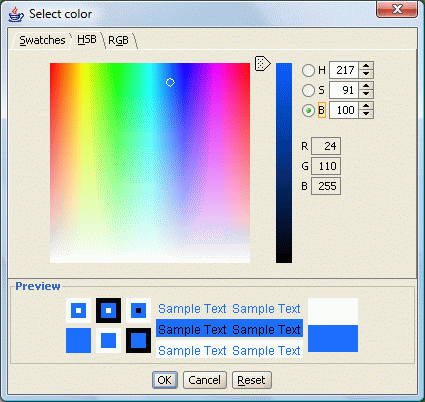Switch to the Swatches tab

click(42, 40)
